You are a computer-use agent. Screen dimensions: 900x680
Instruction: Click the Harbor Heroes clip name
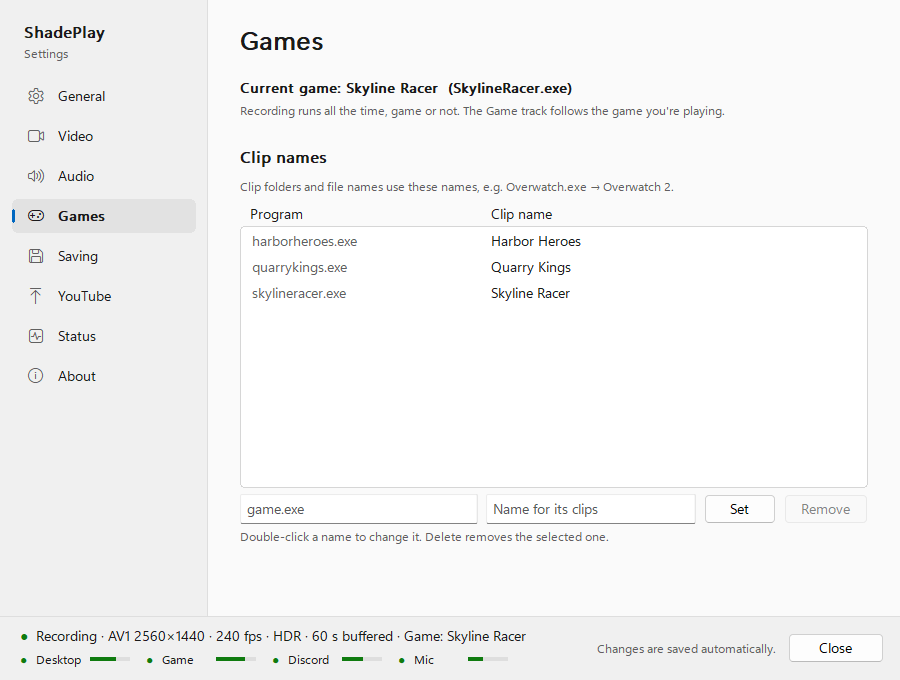click(x=536, y=242)
